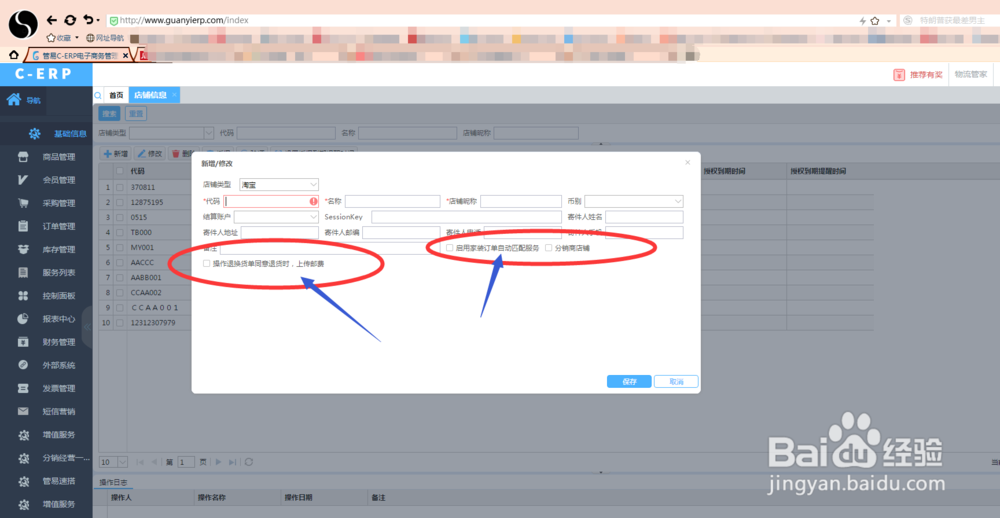Open the 结算账户 dropdown in dialog

[x=276, y=218]
